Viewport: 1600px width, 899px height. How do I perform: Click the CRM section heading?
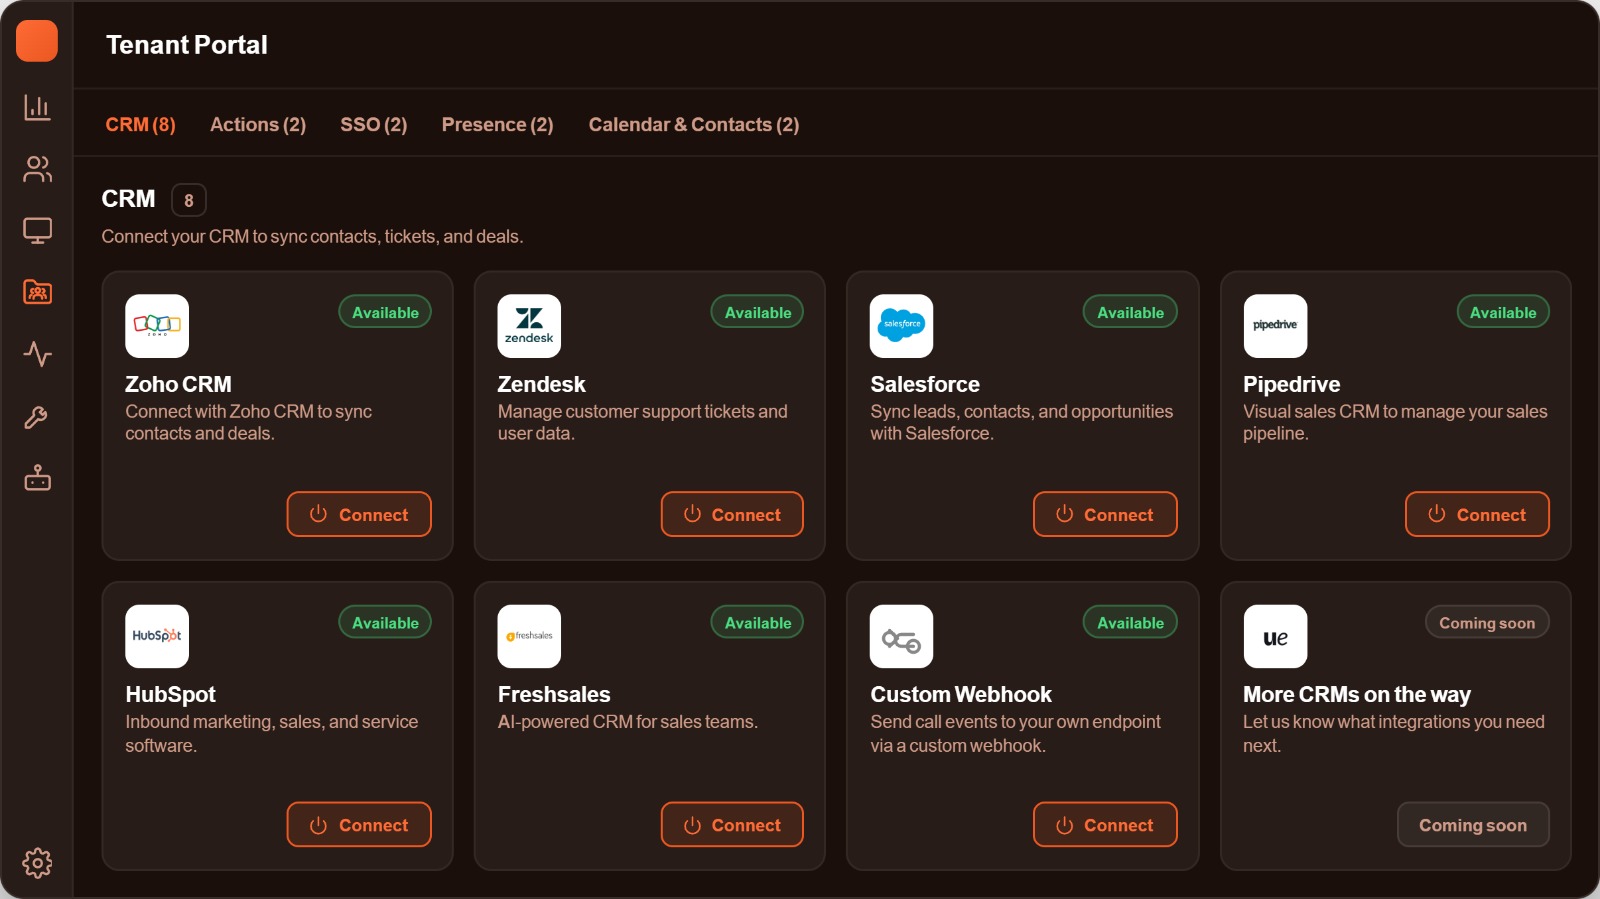[128, 199]
